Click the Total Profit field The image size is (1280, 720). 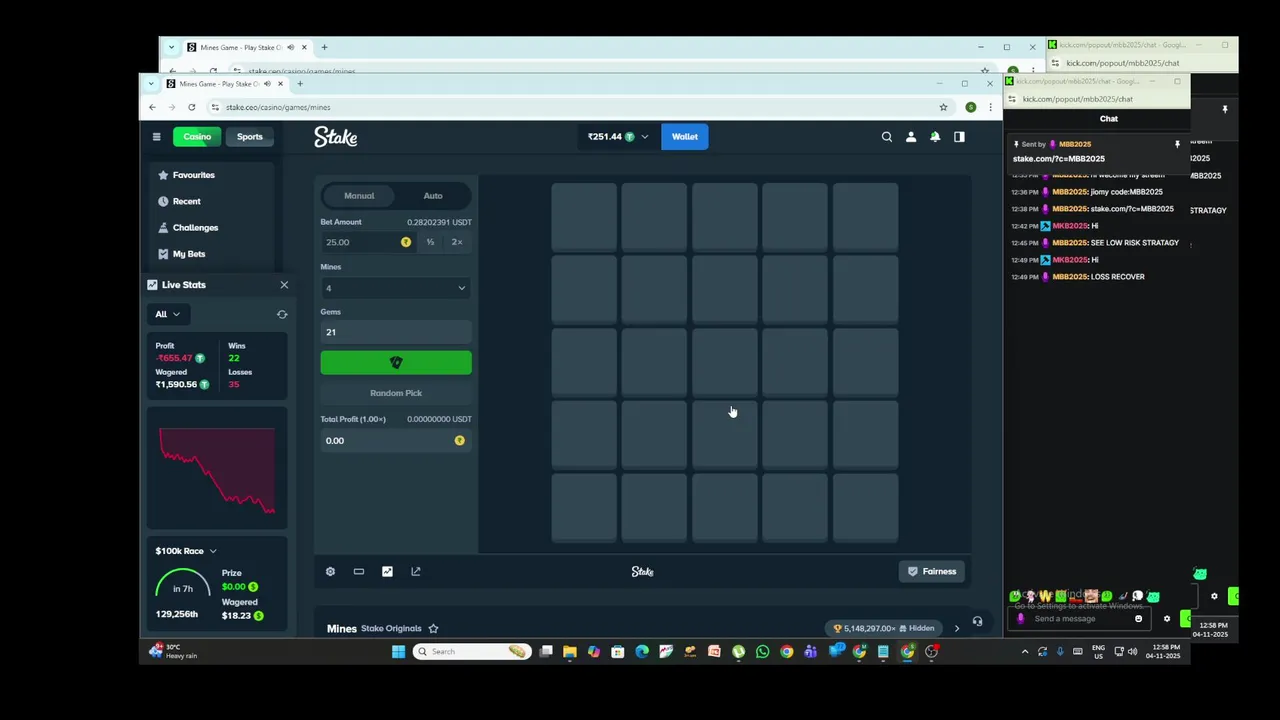tap(396, 441)
